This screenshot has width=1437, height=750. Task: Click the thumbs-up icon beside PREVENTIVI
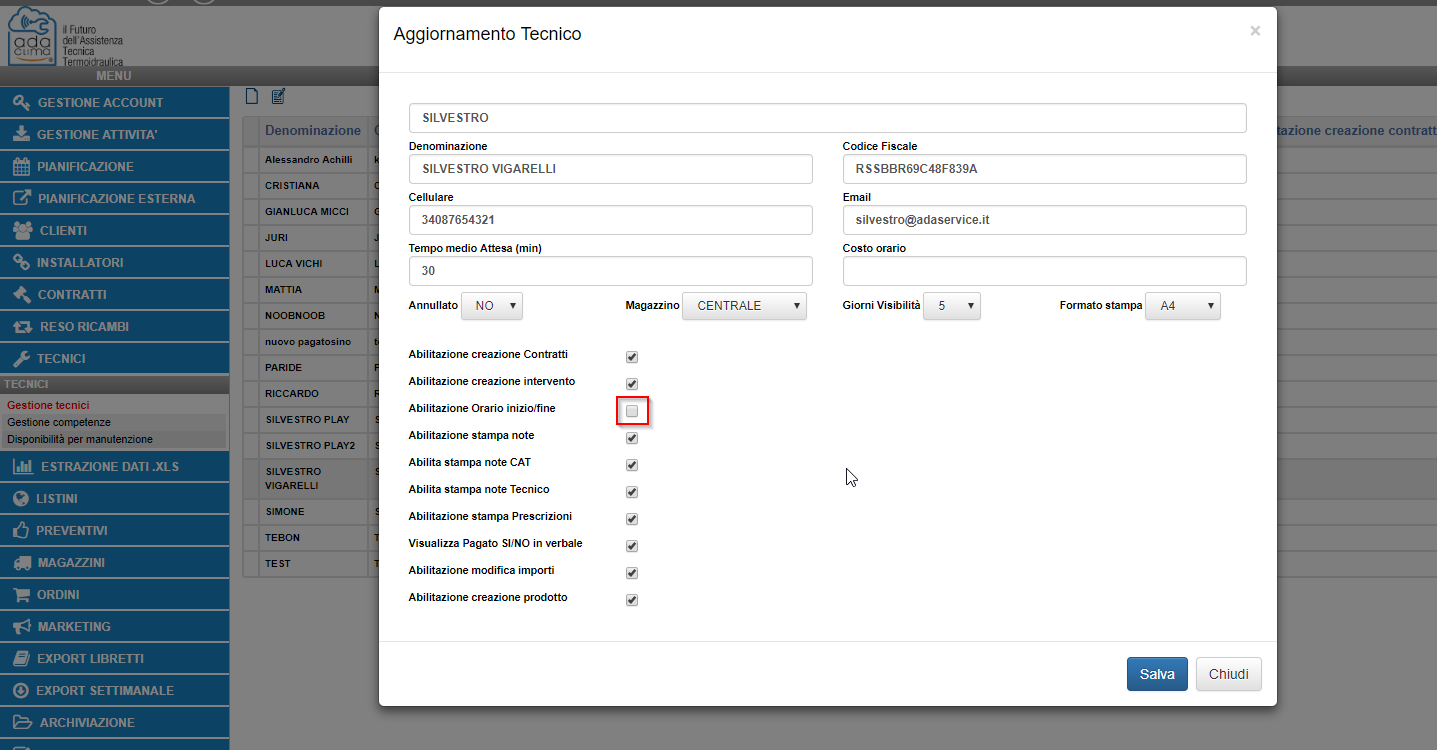(x=21, y=531)
